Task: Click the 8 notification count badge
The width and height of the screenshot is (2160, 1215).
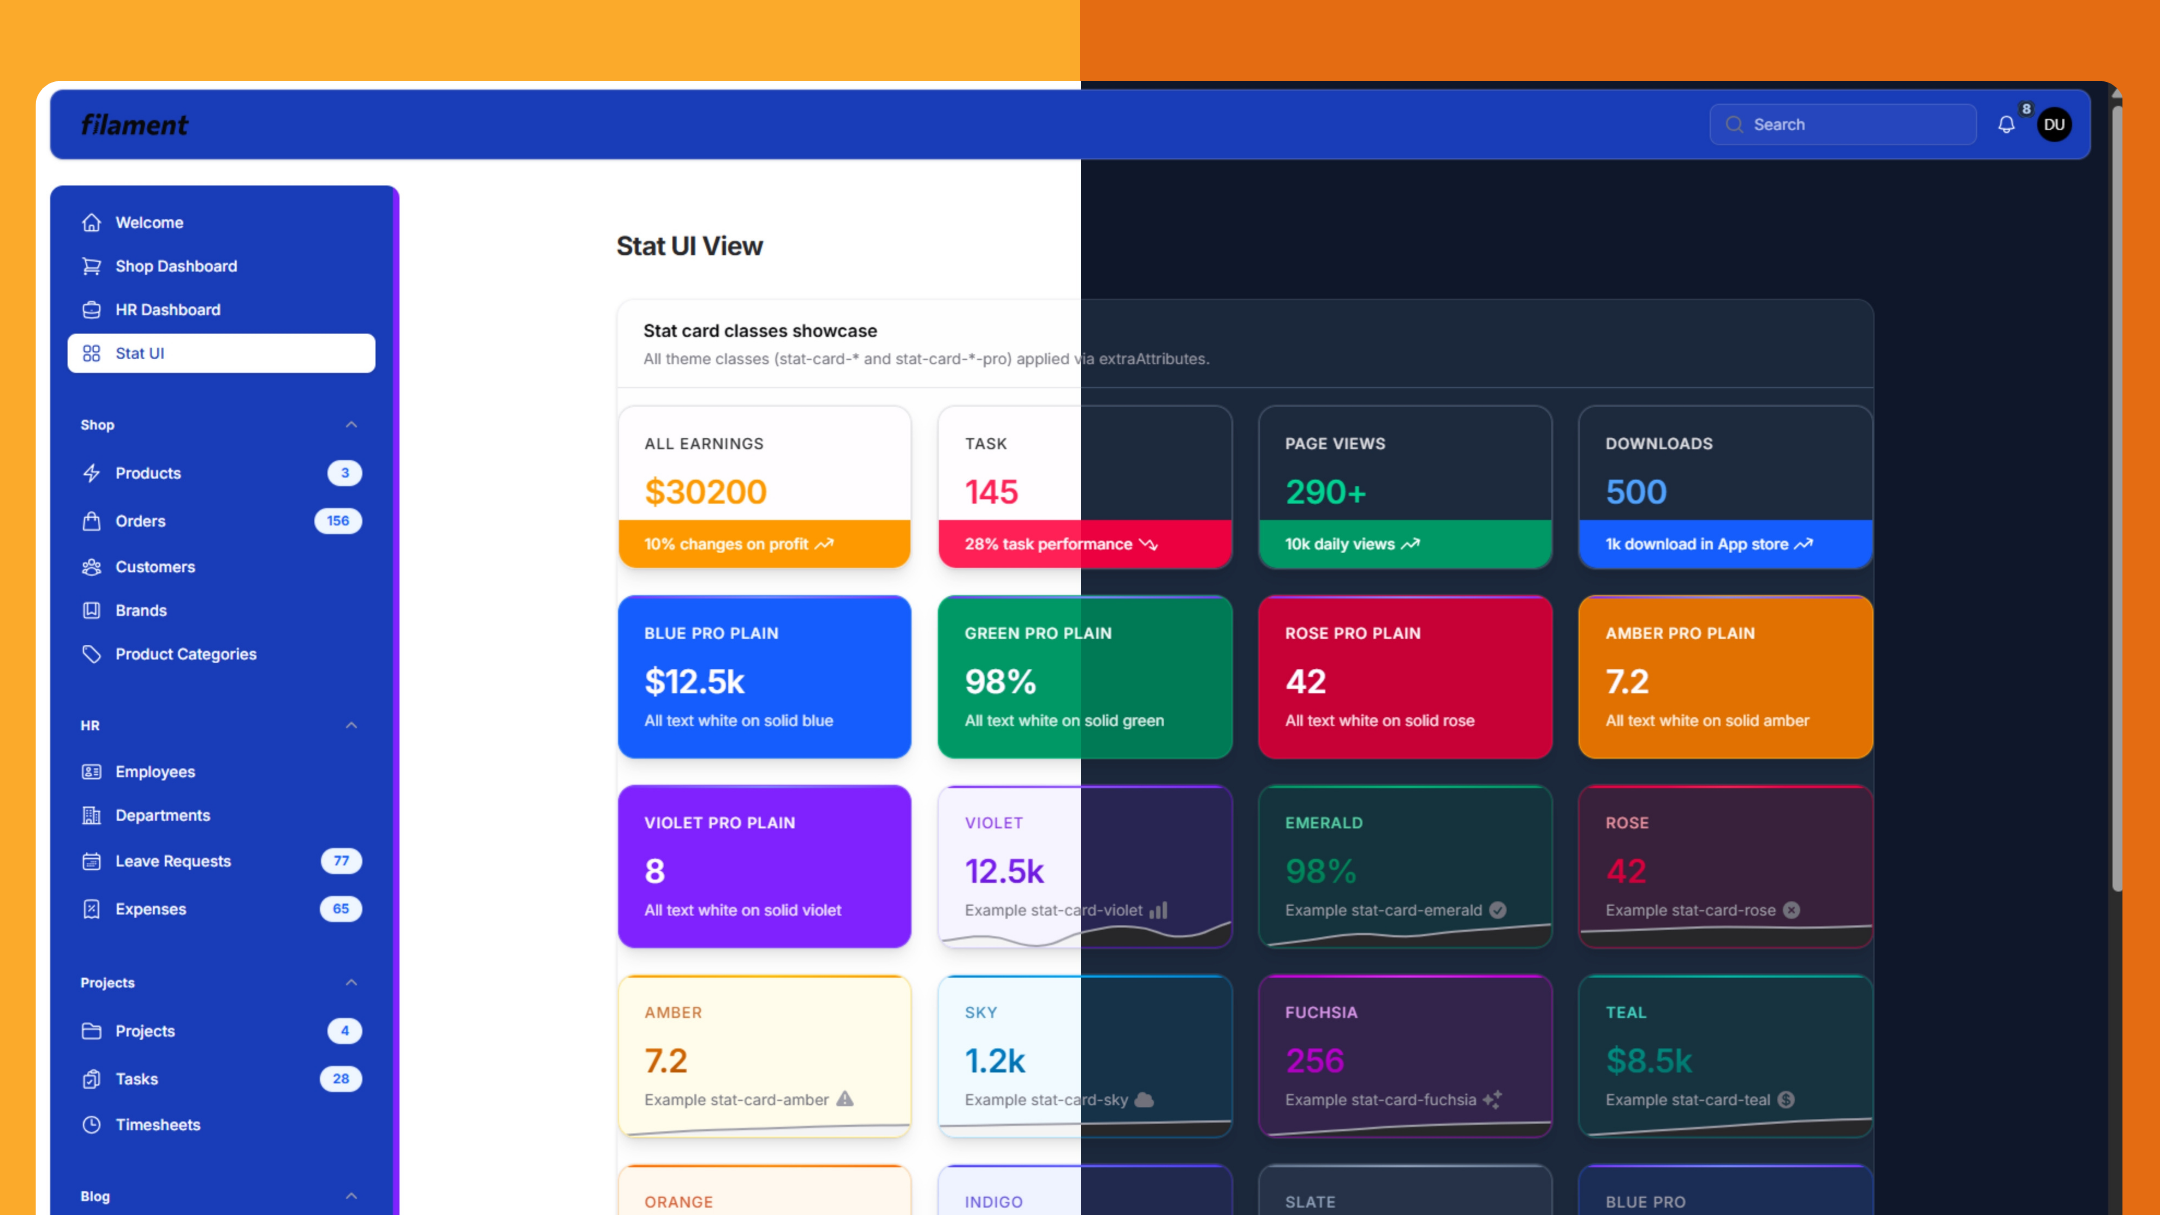Action: click(2026, 109)
